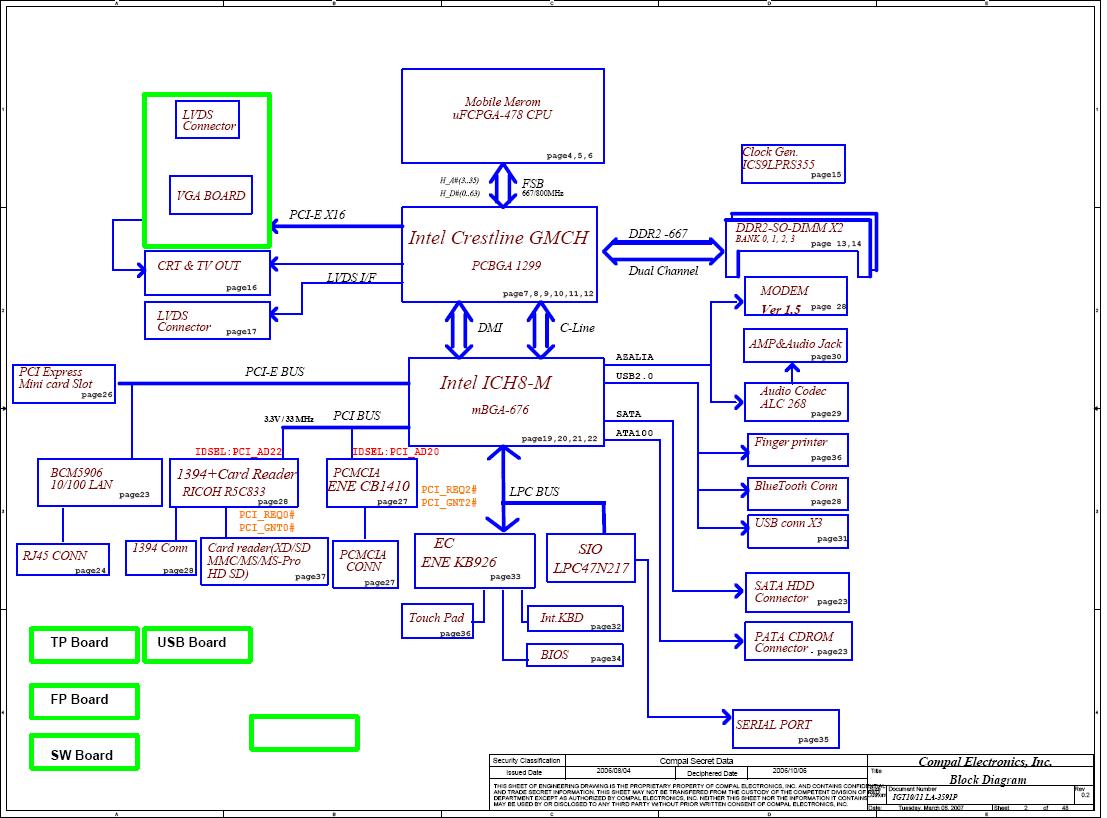Select the Touch Pad block
The image size is (1107, 818).
click(437, 621)
